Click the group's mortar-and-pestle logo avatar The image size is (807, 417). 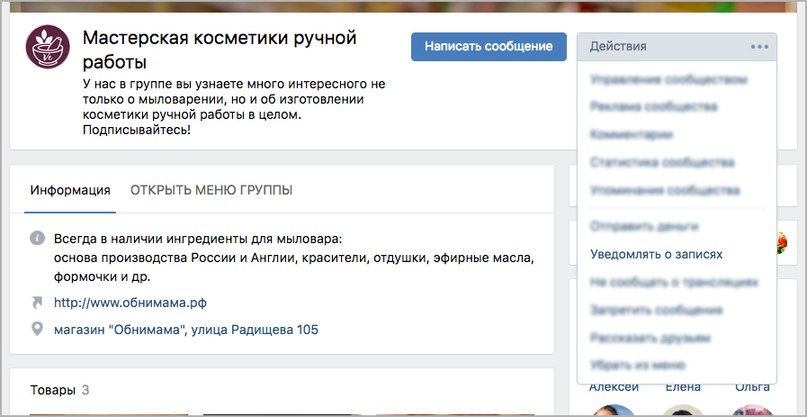pos(47,46)
